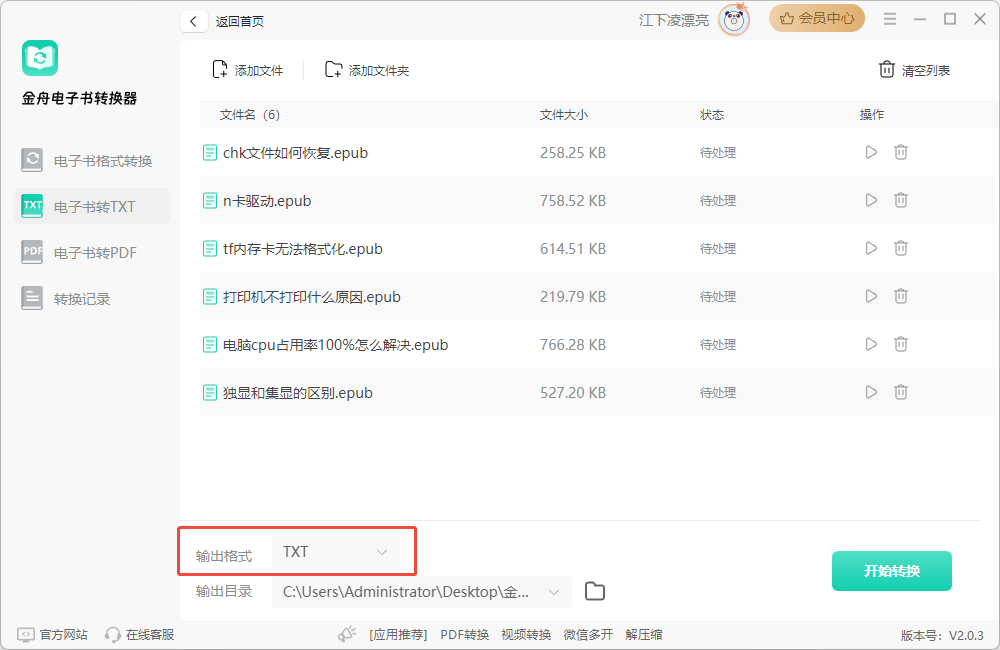
Task: Click file icon of 独显和集显的区别.epub
Action: (209, 392)
